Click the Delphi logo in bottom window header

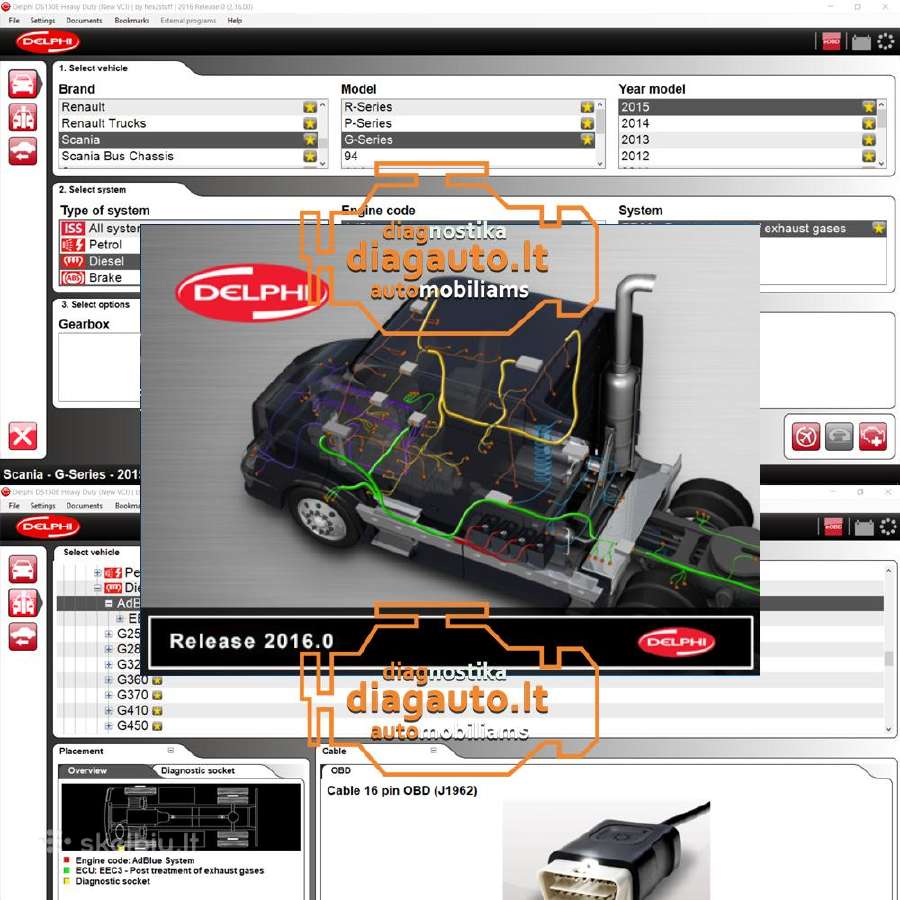[x=48, y=526]
